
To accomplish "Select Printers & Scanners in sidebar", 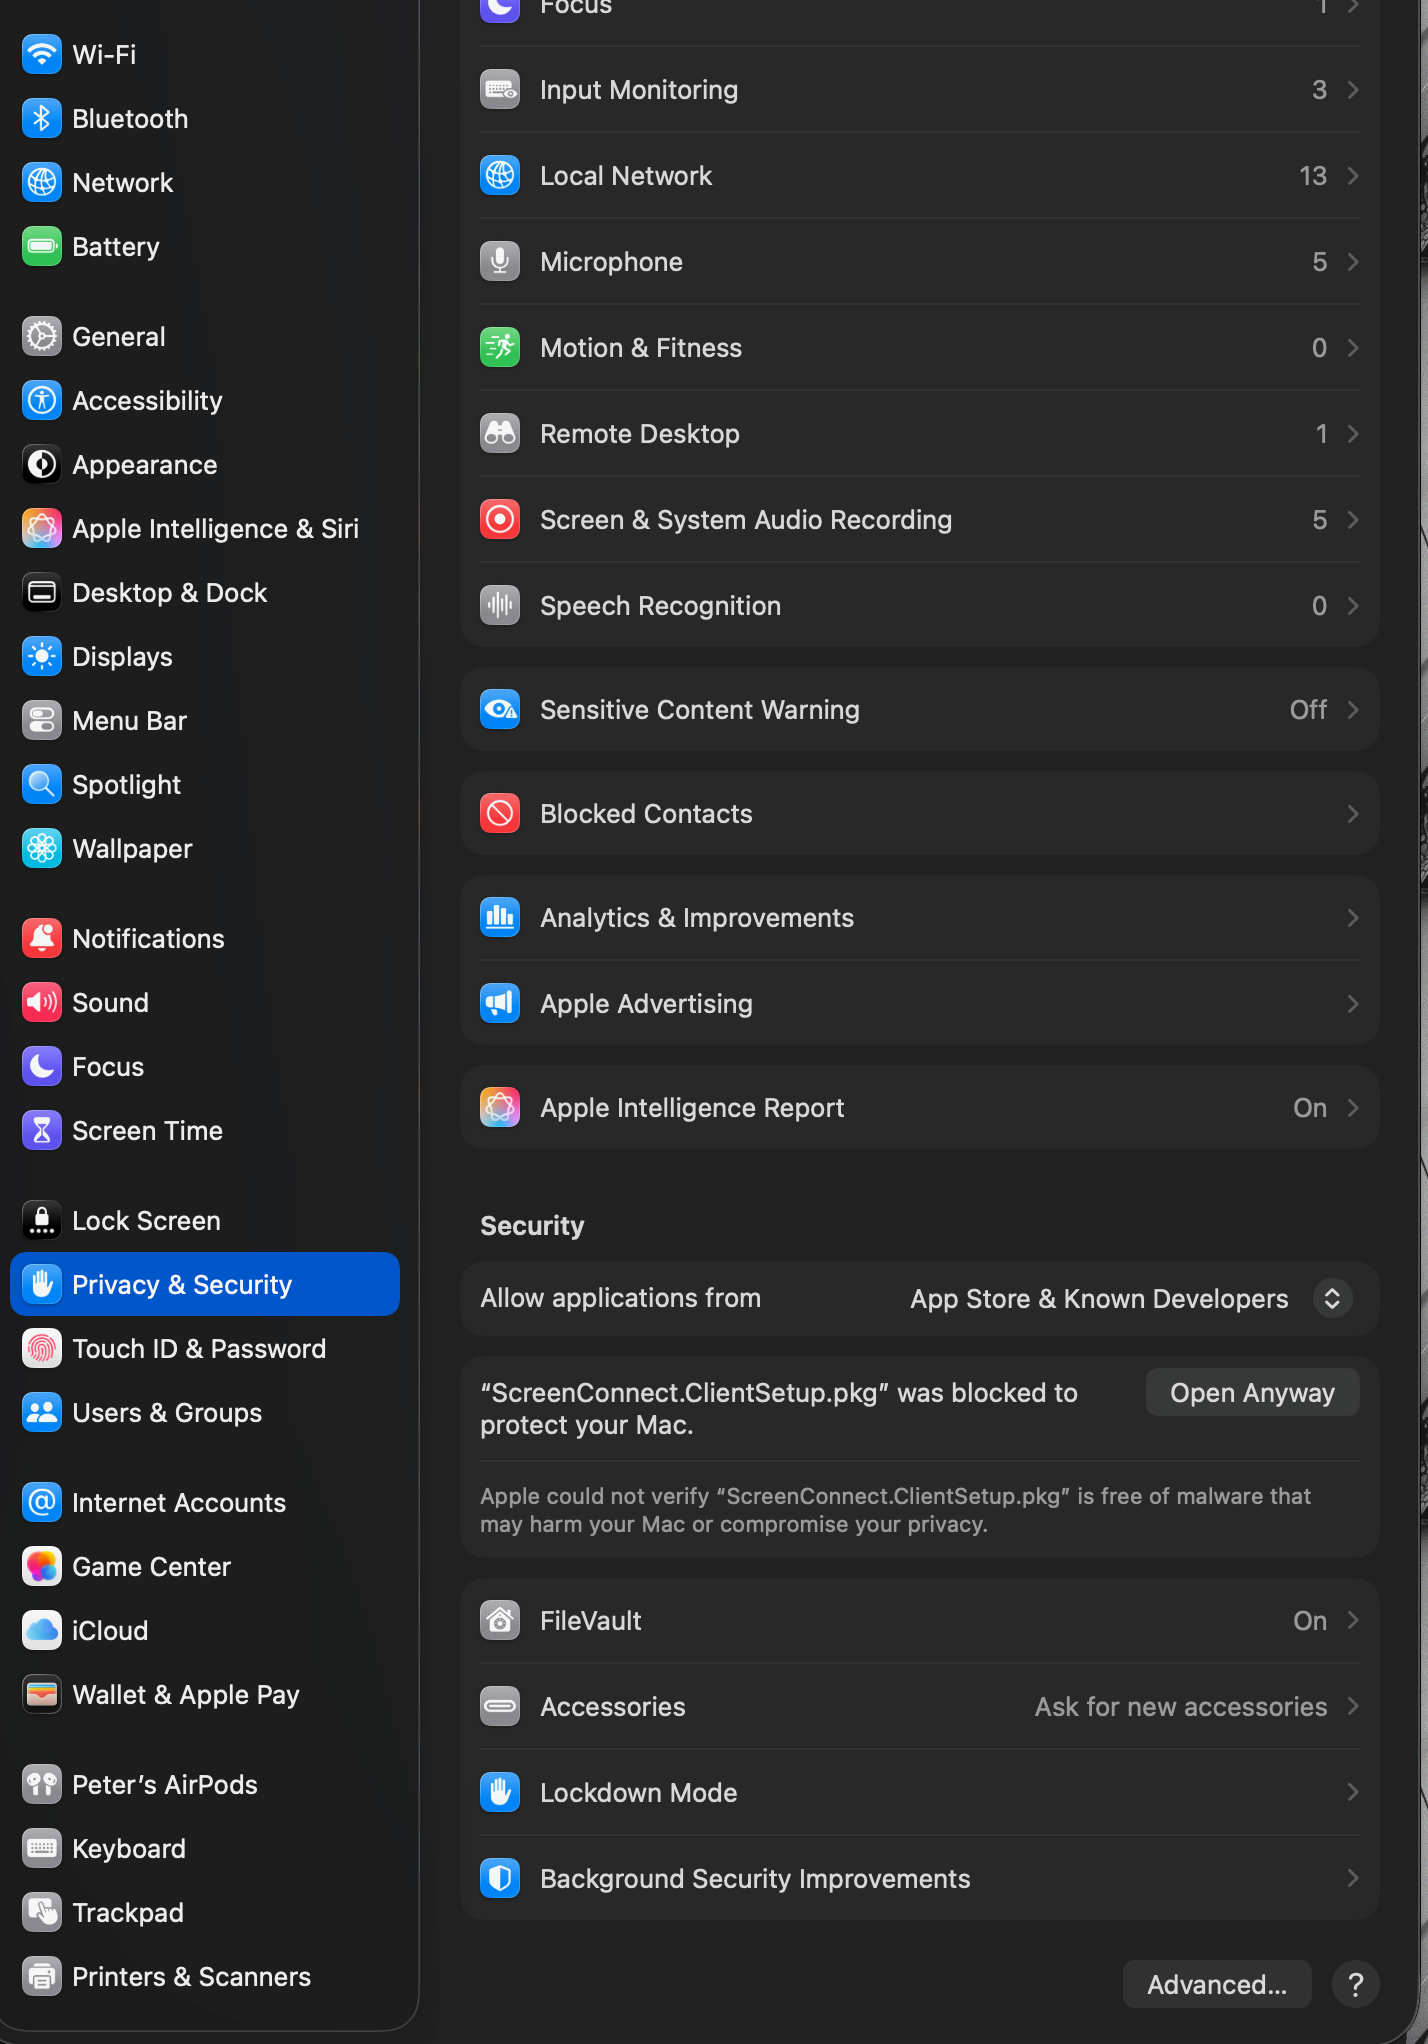I will (205, 1977).
